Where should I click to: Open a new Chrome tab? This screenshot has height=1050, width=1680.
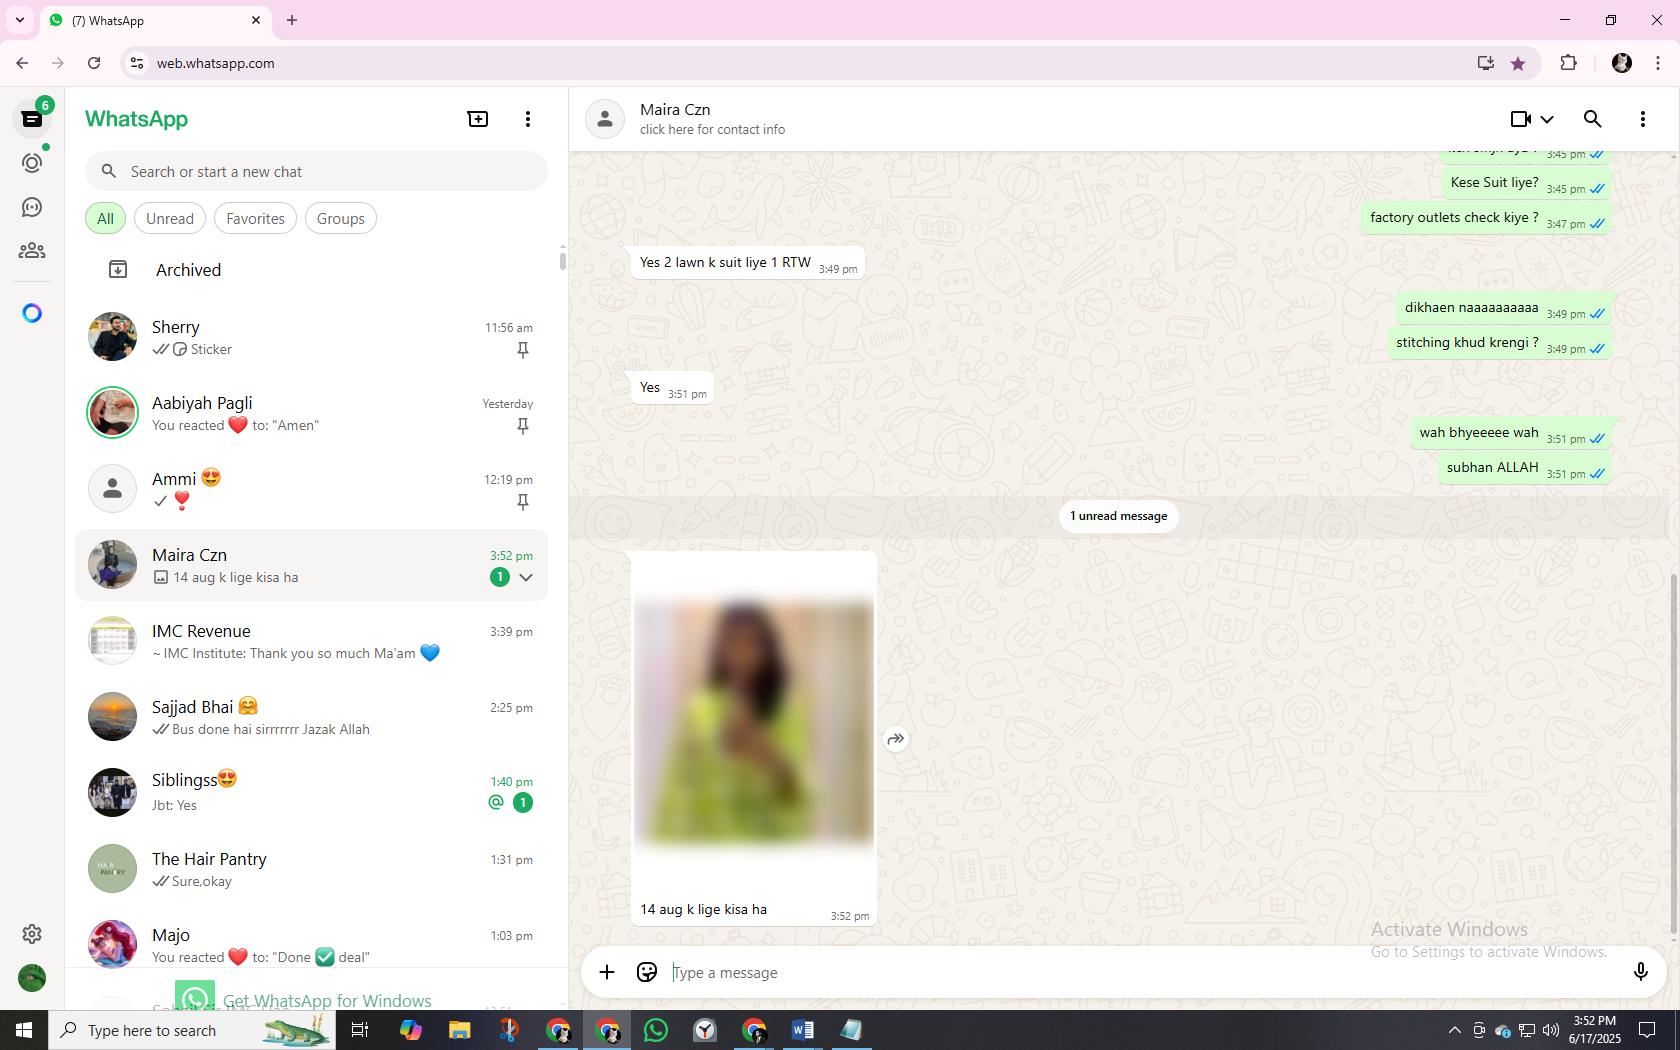(x=292, y=20)
